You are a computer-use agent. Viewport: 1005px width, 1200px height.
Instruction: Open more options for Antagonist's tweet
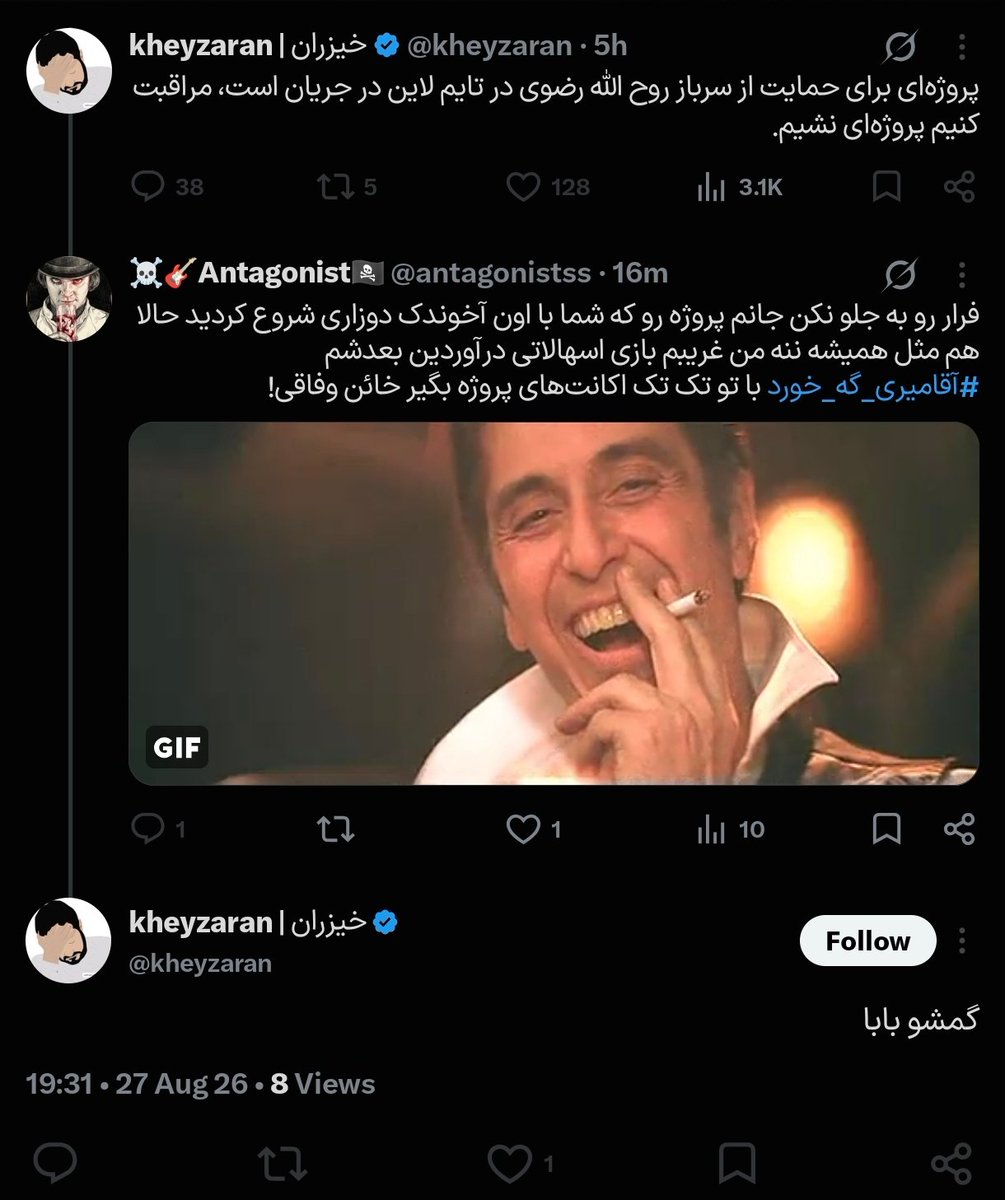tap(963, 273)
